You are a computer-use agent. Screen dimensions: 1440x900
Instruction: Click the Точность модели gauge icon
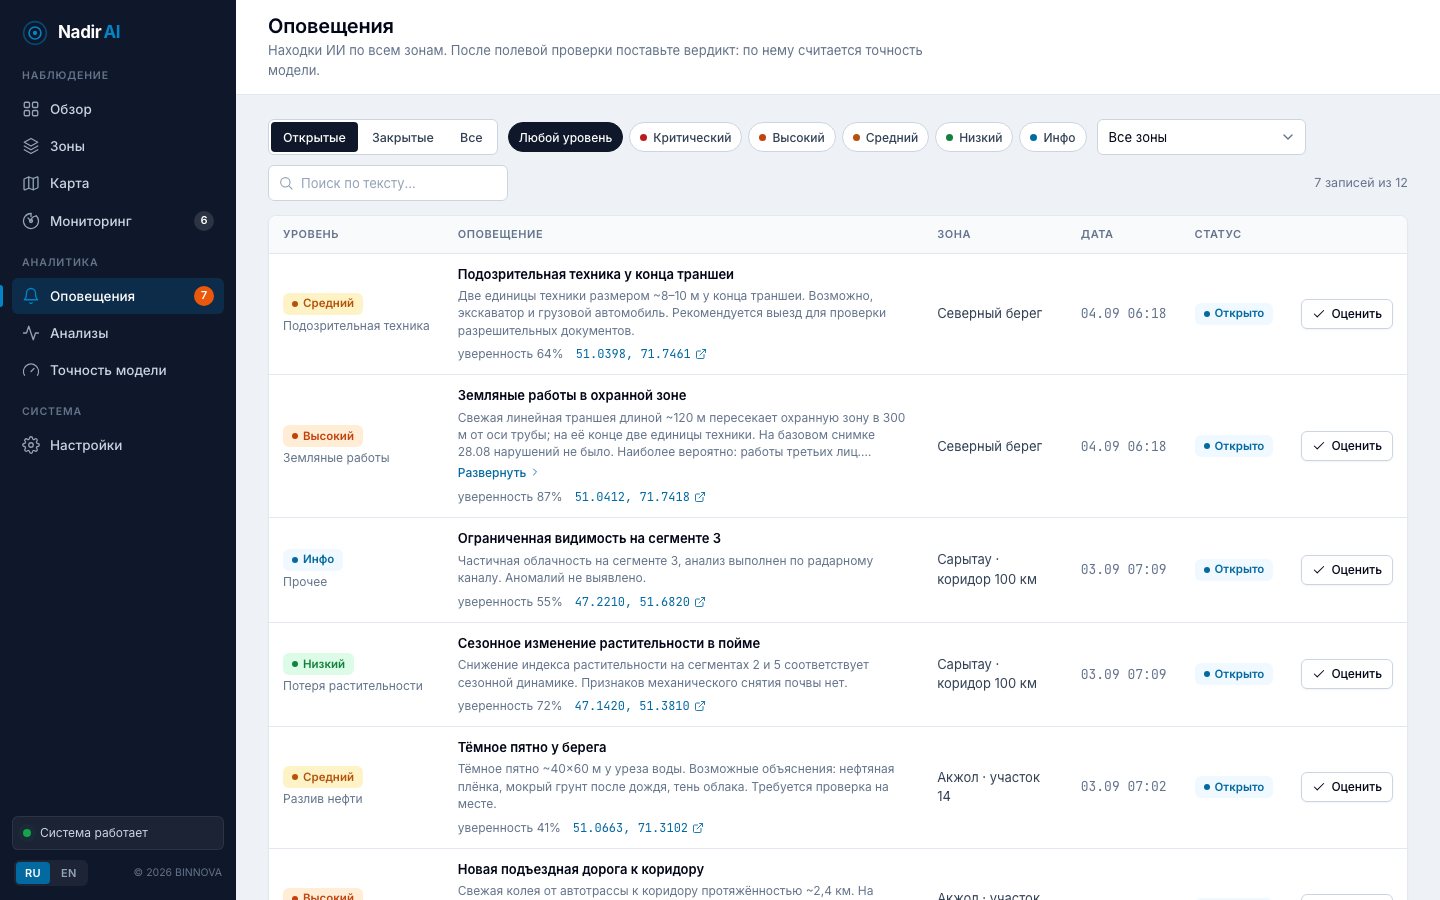31,370
